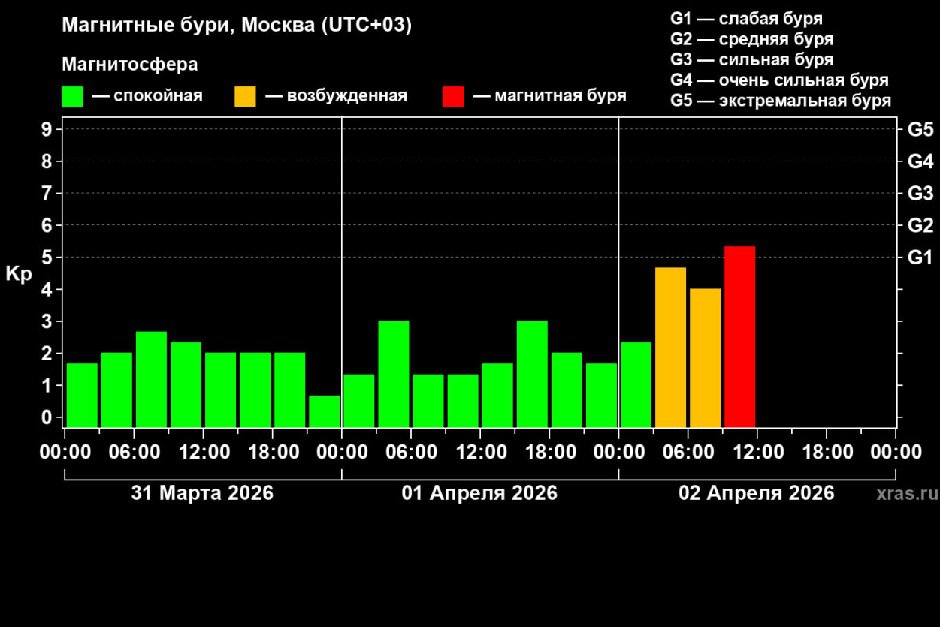Click the shortest green bar on 31 March
940x627 pixels.
(324, 410)
